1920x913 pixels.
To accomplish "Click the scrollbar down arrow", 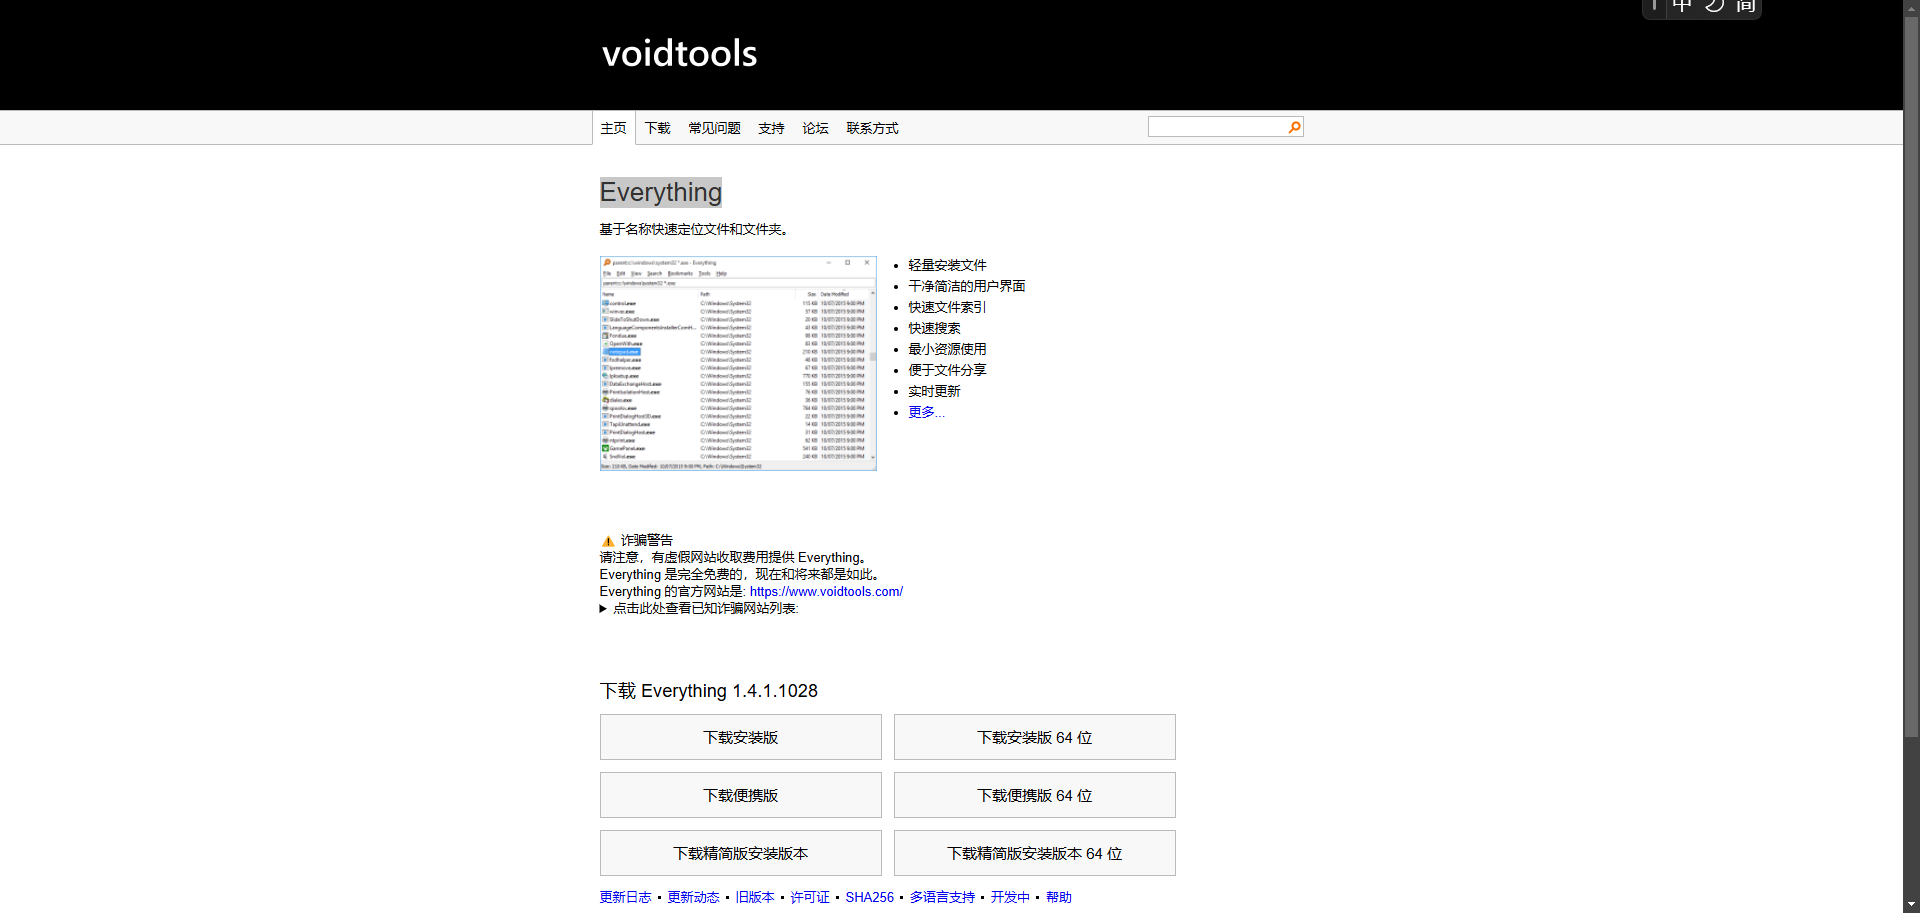I will (x=1911, y=904).
